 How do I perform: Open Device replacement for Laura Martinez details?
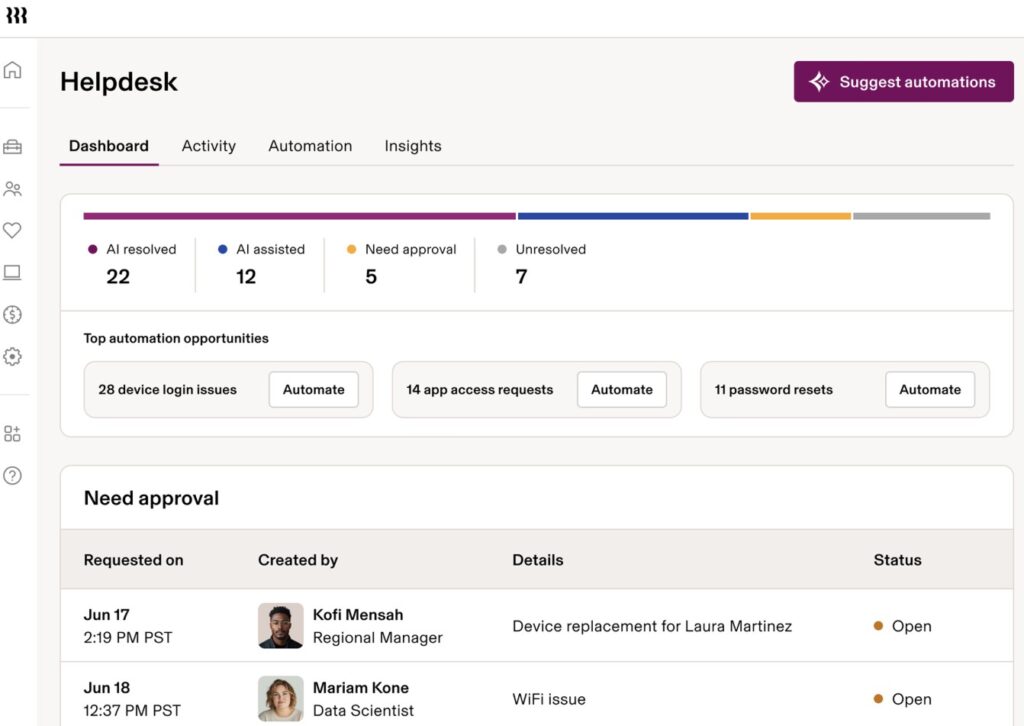[652, 626]
